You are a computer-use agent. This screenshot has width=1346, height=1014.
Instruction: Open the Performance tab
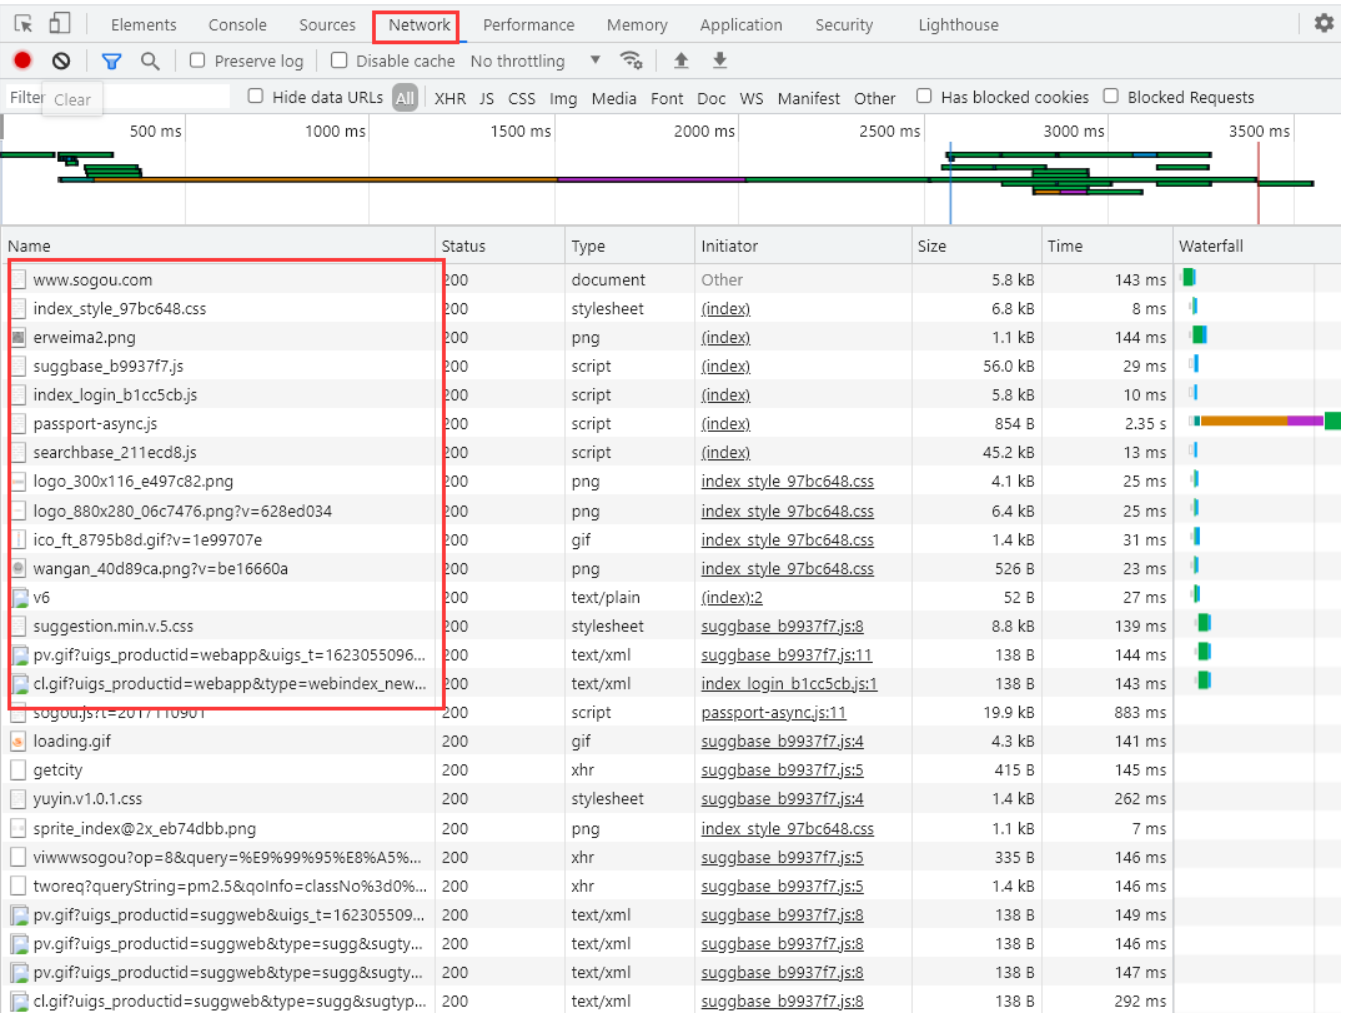tap(528, 25)
